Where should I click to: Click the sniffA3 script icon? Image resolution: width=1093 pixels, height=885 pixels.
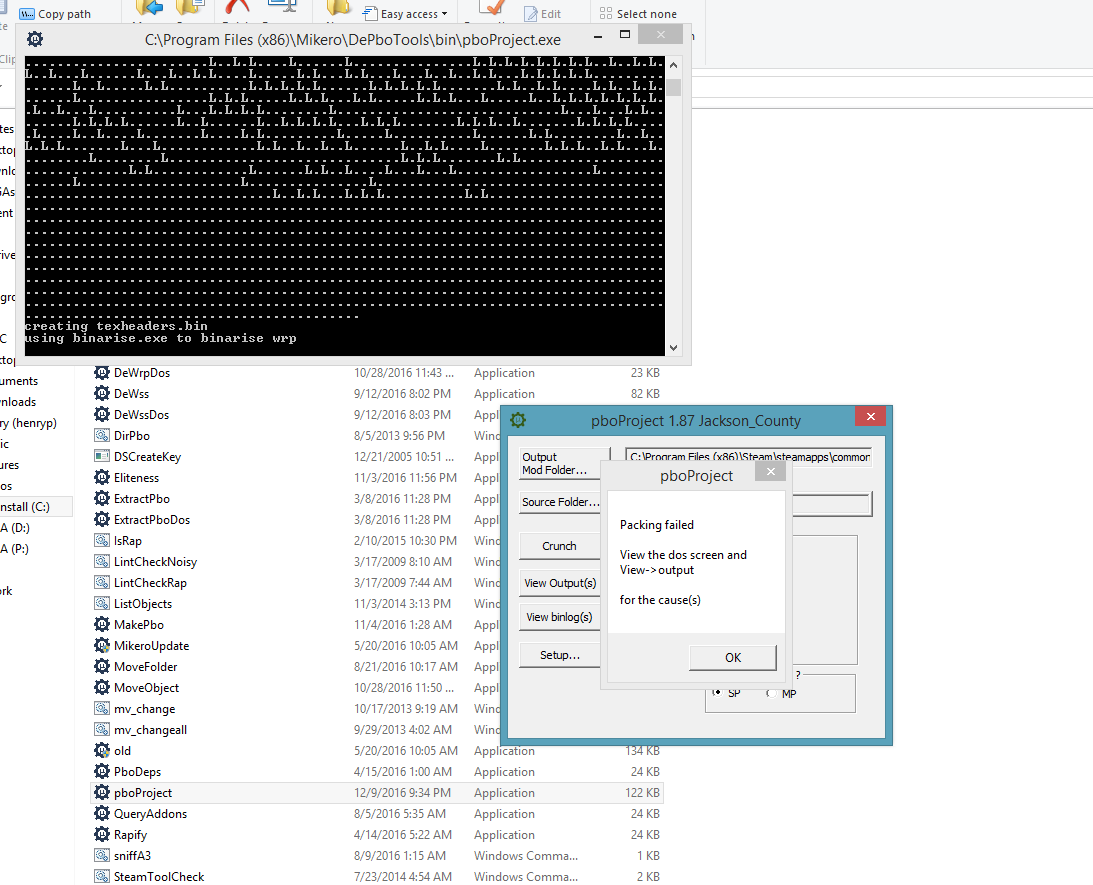(102, 855)
